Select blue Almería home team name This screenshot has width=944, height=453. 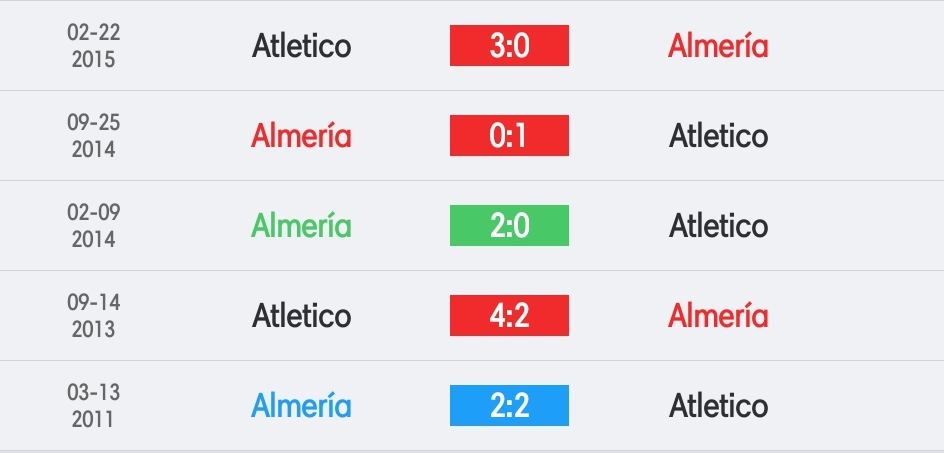pyautogui.click(x=301, y=405)
